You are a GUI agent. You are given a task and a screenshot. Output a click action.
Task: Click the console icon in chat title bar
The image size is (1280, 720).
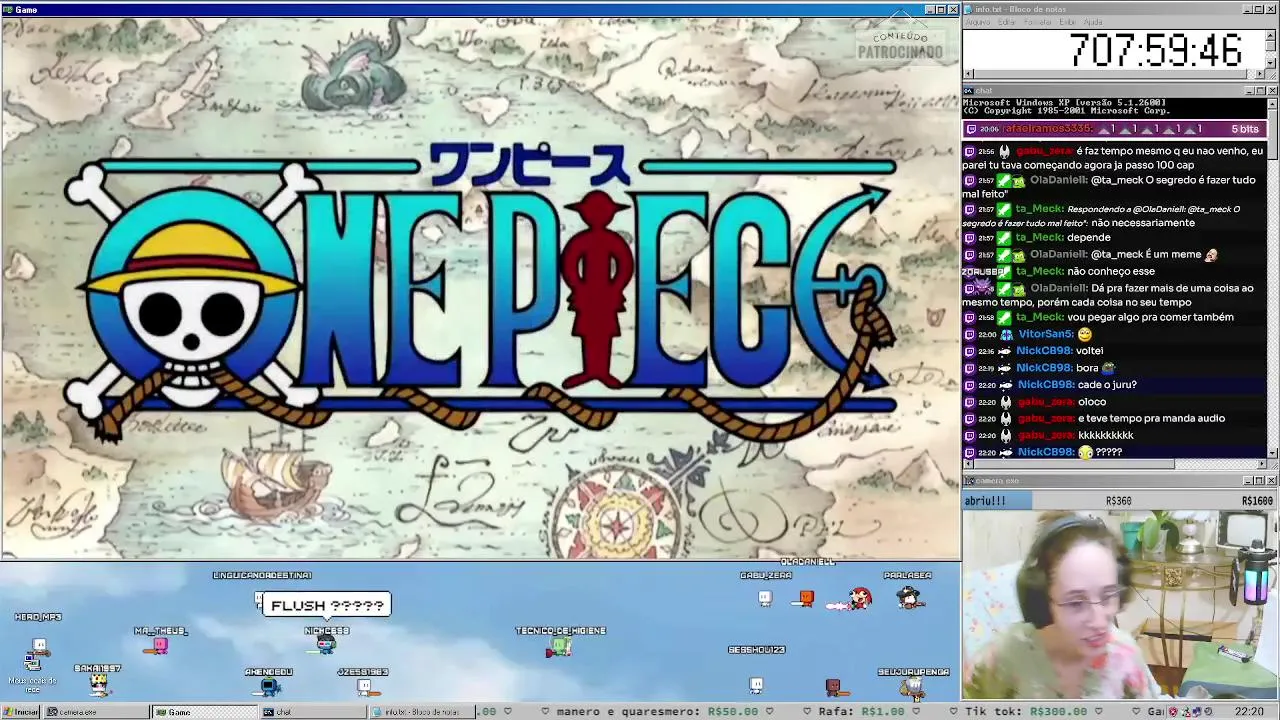[x=968, y=91]
